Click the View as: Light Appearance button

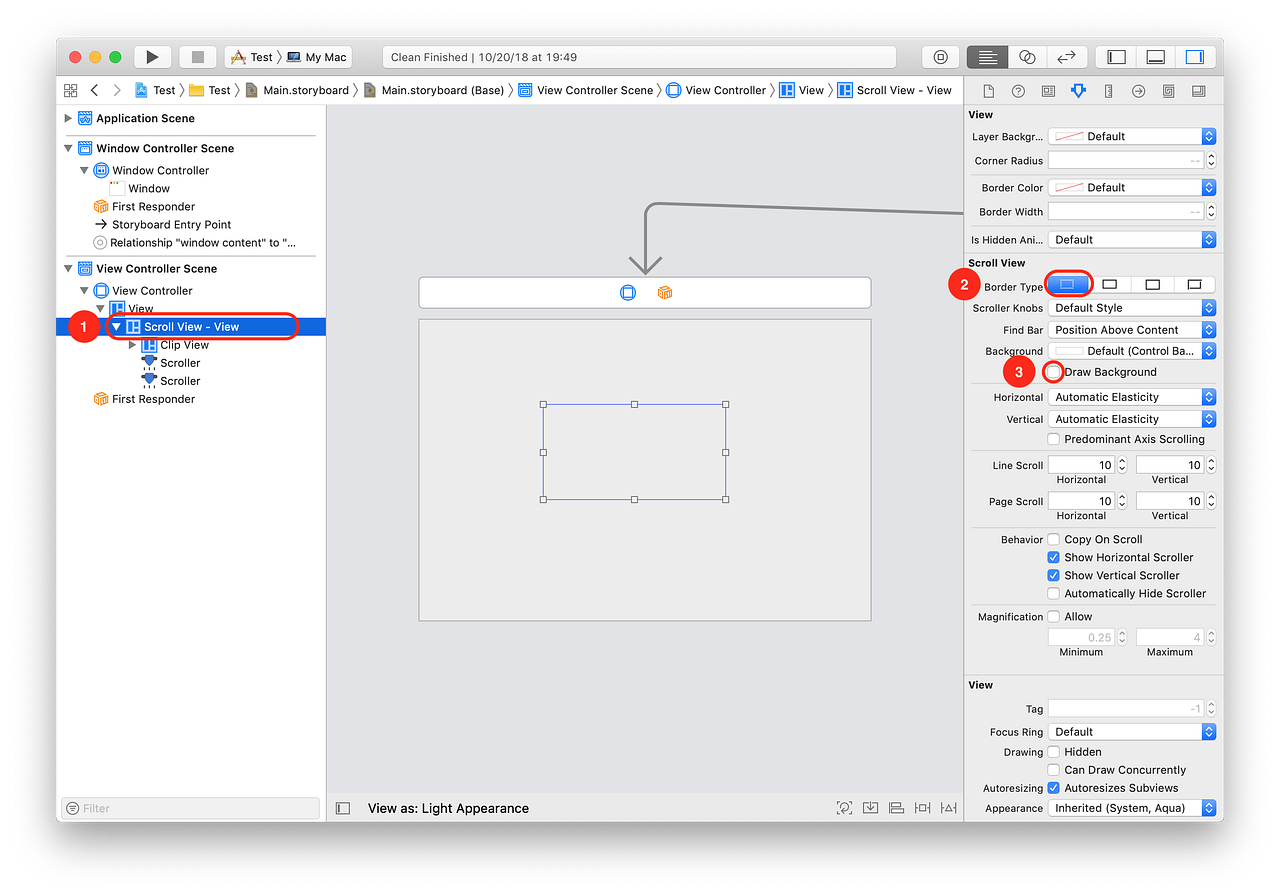coord(447,807)
